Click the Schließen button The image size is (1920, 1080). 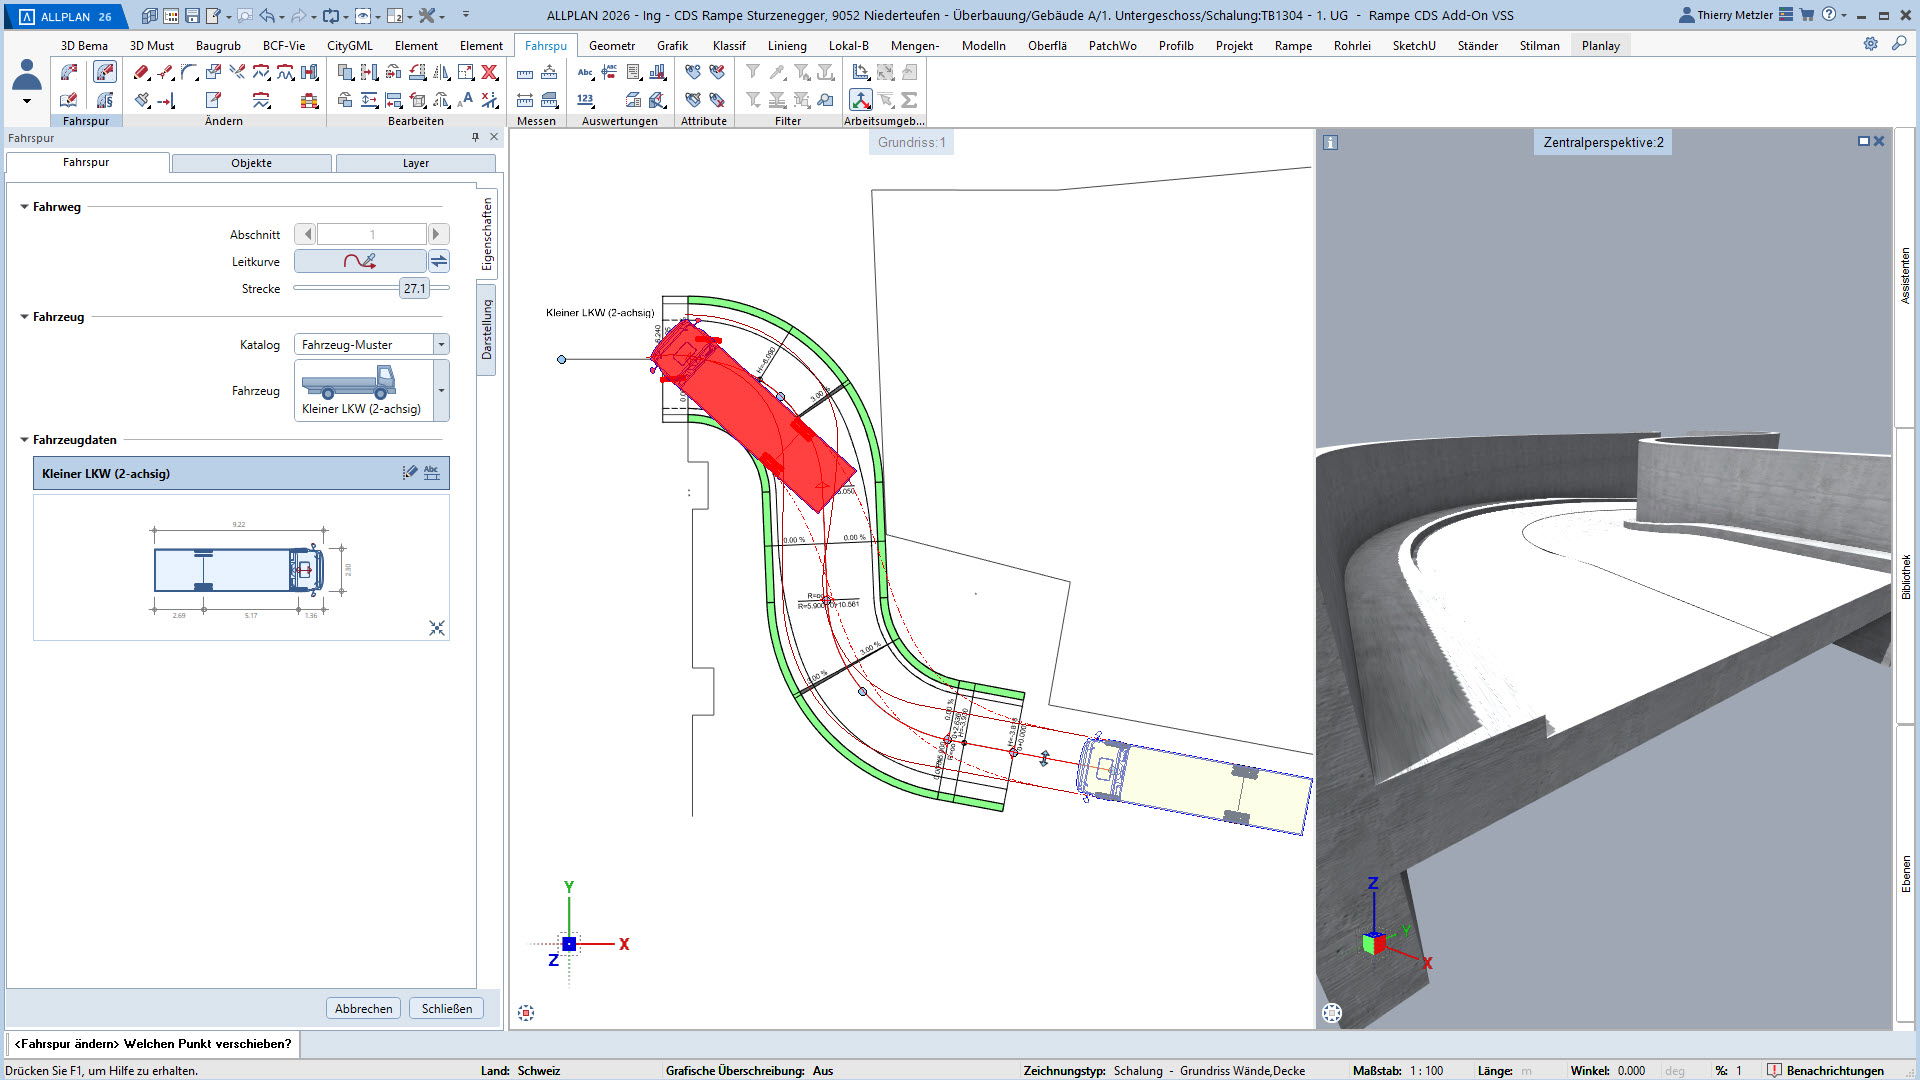(446, 1008)
